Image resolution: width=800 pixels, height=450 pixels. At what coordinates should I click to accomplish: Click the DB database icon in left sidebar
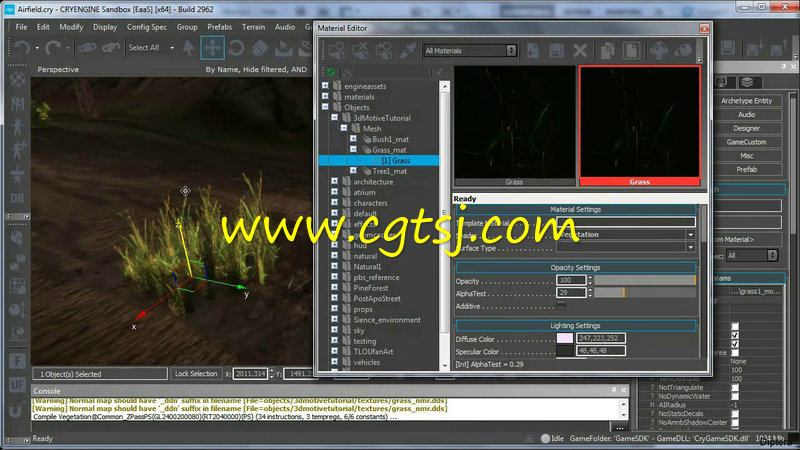coord(17,198)
